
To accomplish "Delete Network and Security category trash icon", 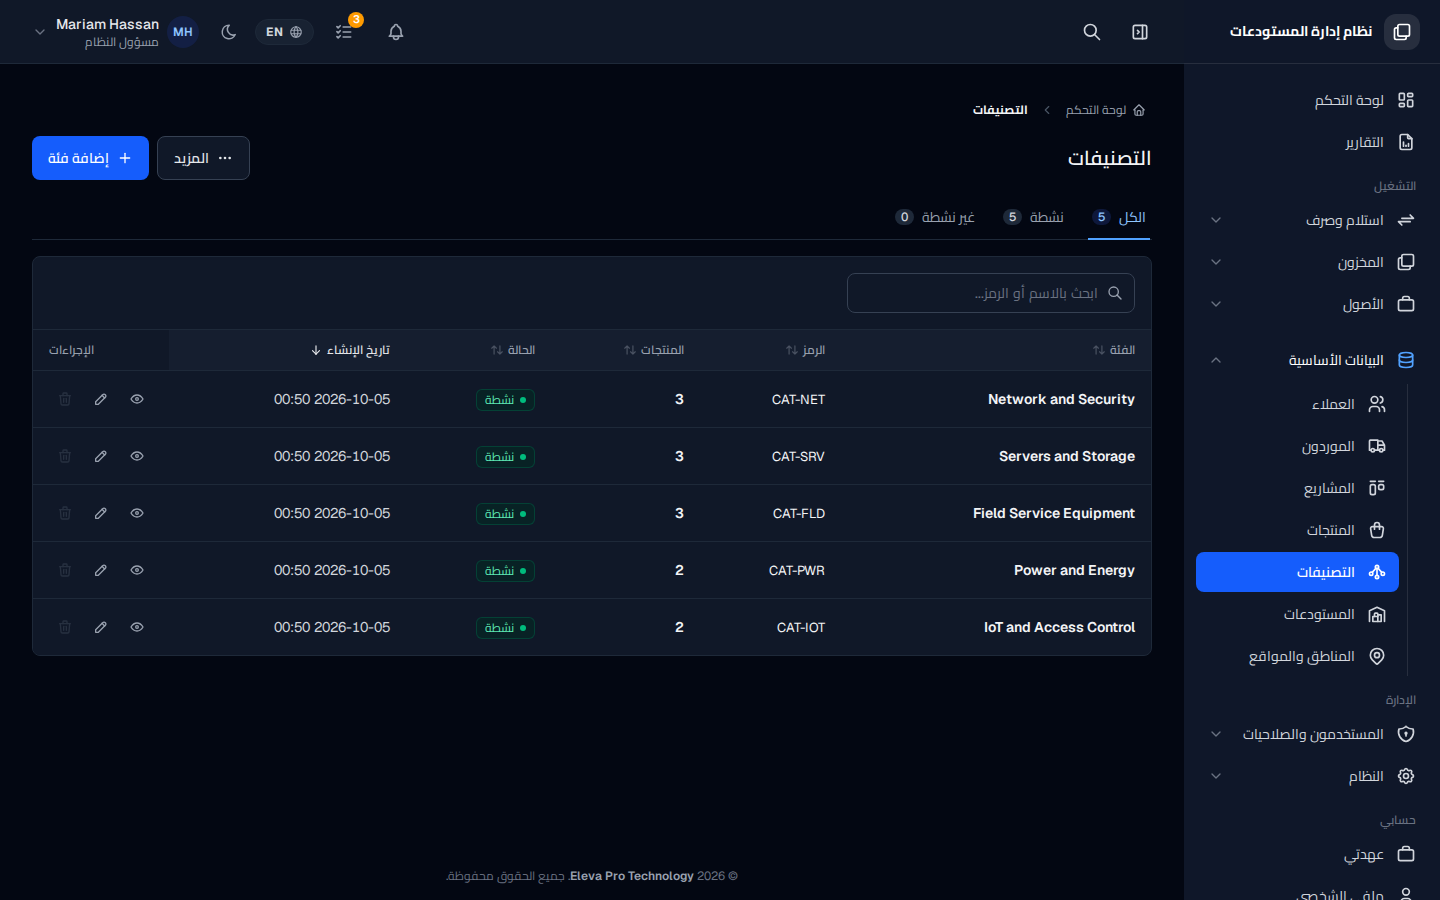I will tap(65, 399).
